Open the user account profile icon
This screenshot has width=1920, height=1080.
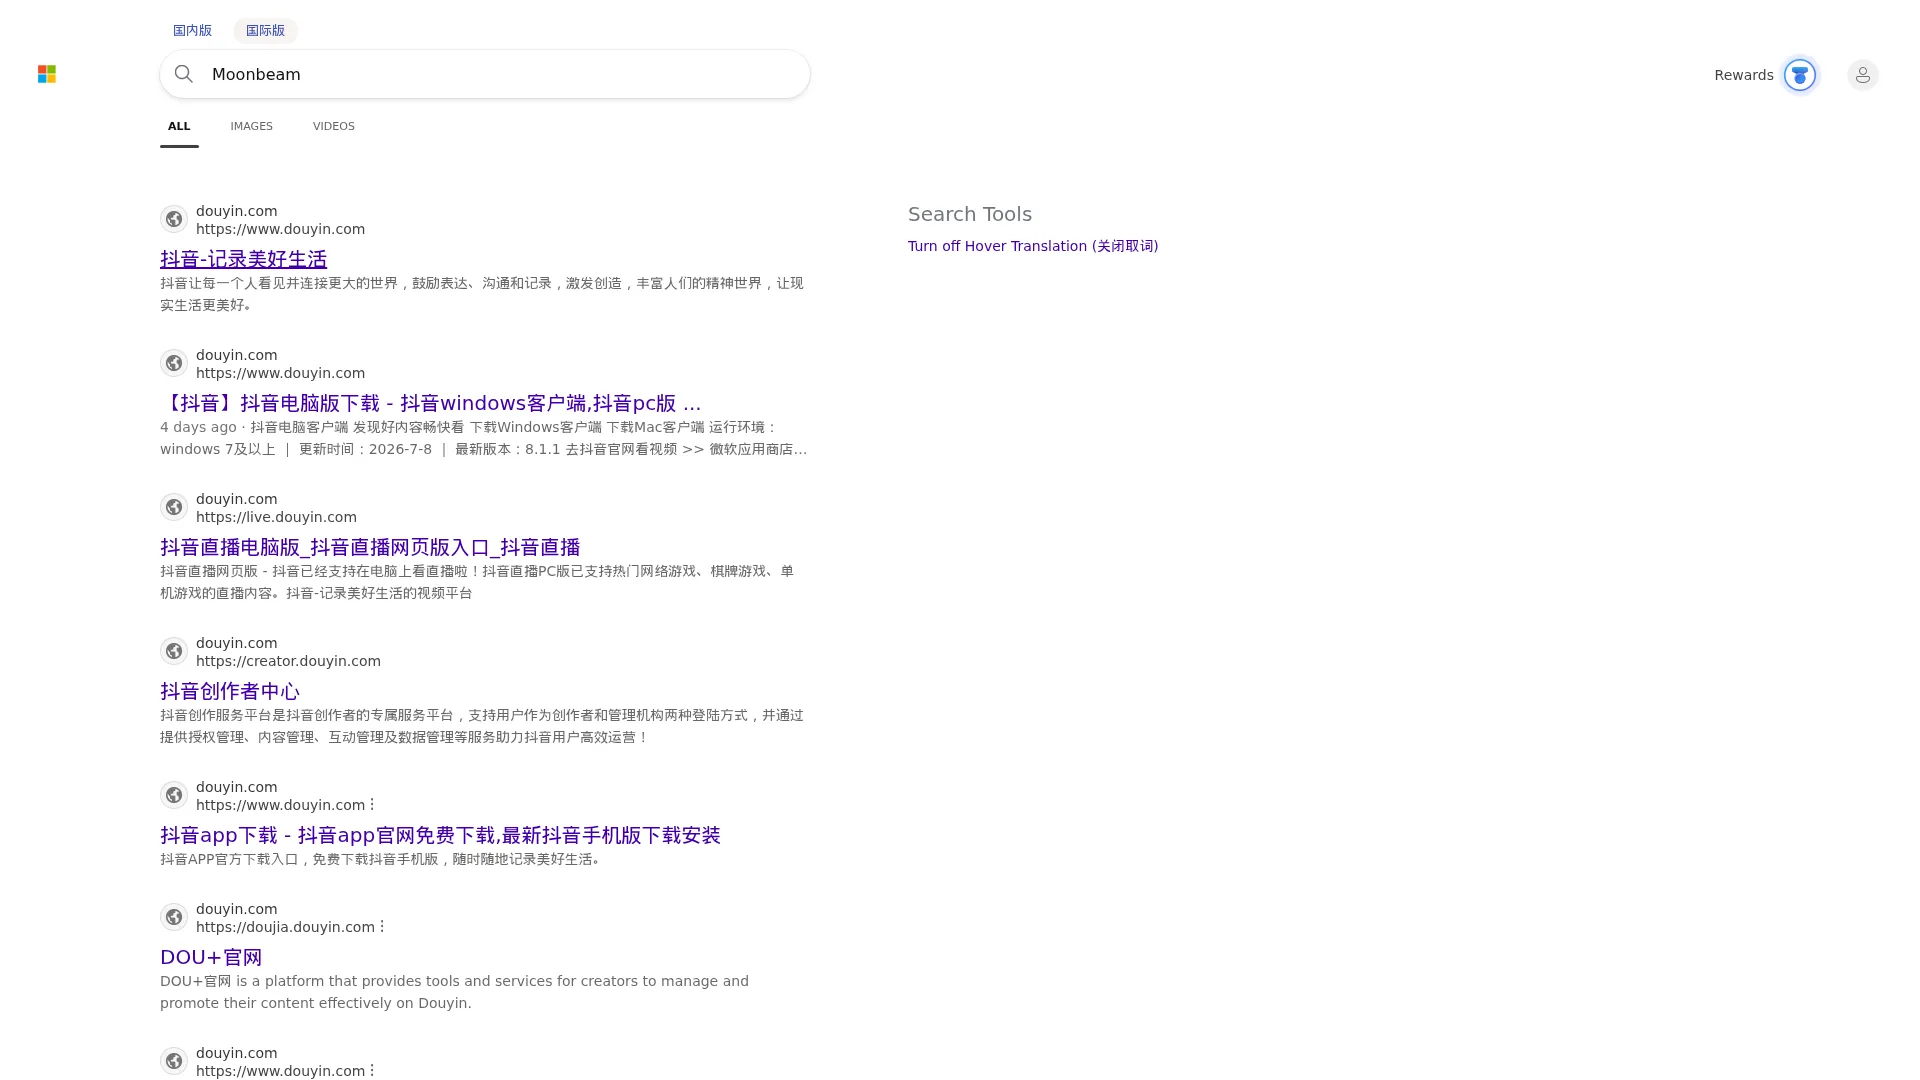tap(1863, 75)
